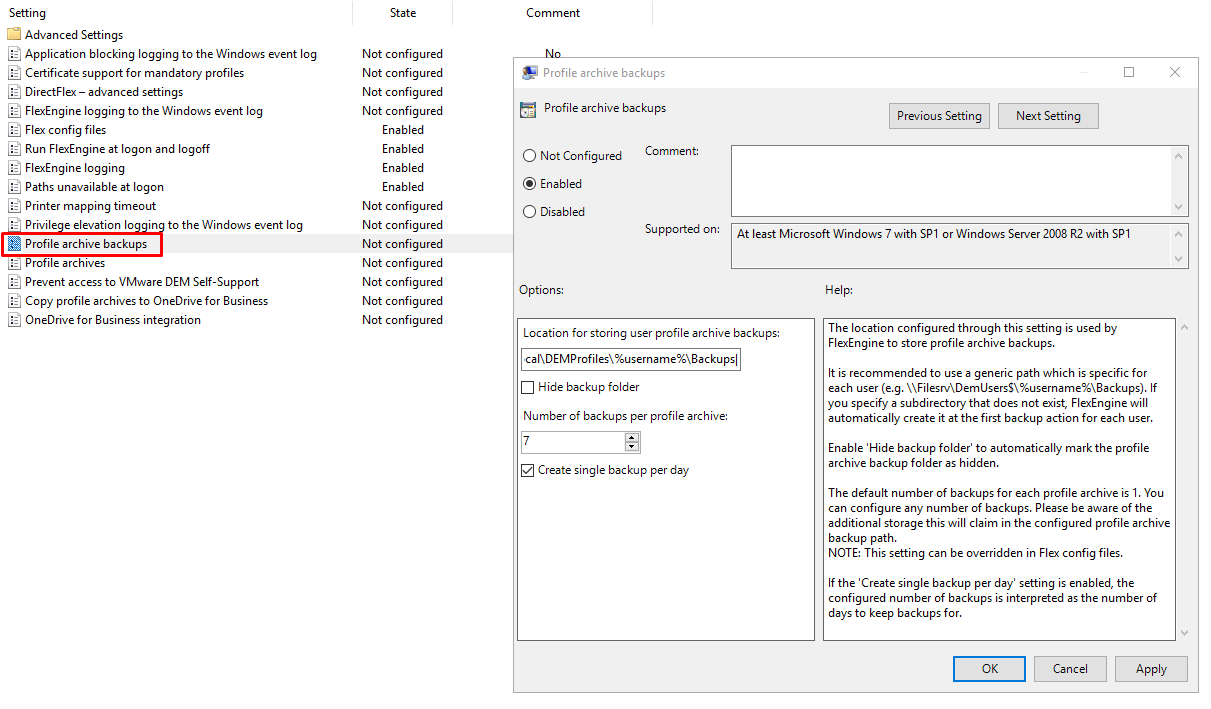Click the OneDrive for Business integration icon
The width and height of the screenshot is (1211, 709).
pos(15,319)
